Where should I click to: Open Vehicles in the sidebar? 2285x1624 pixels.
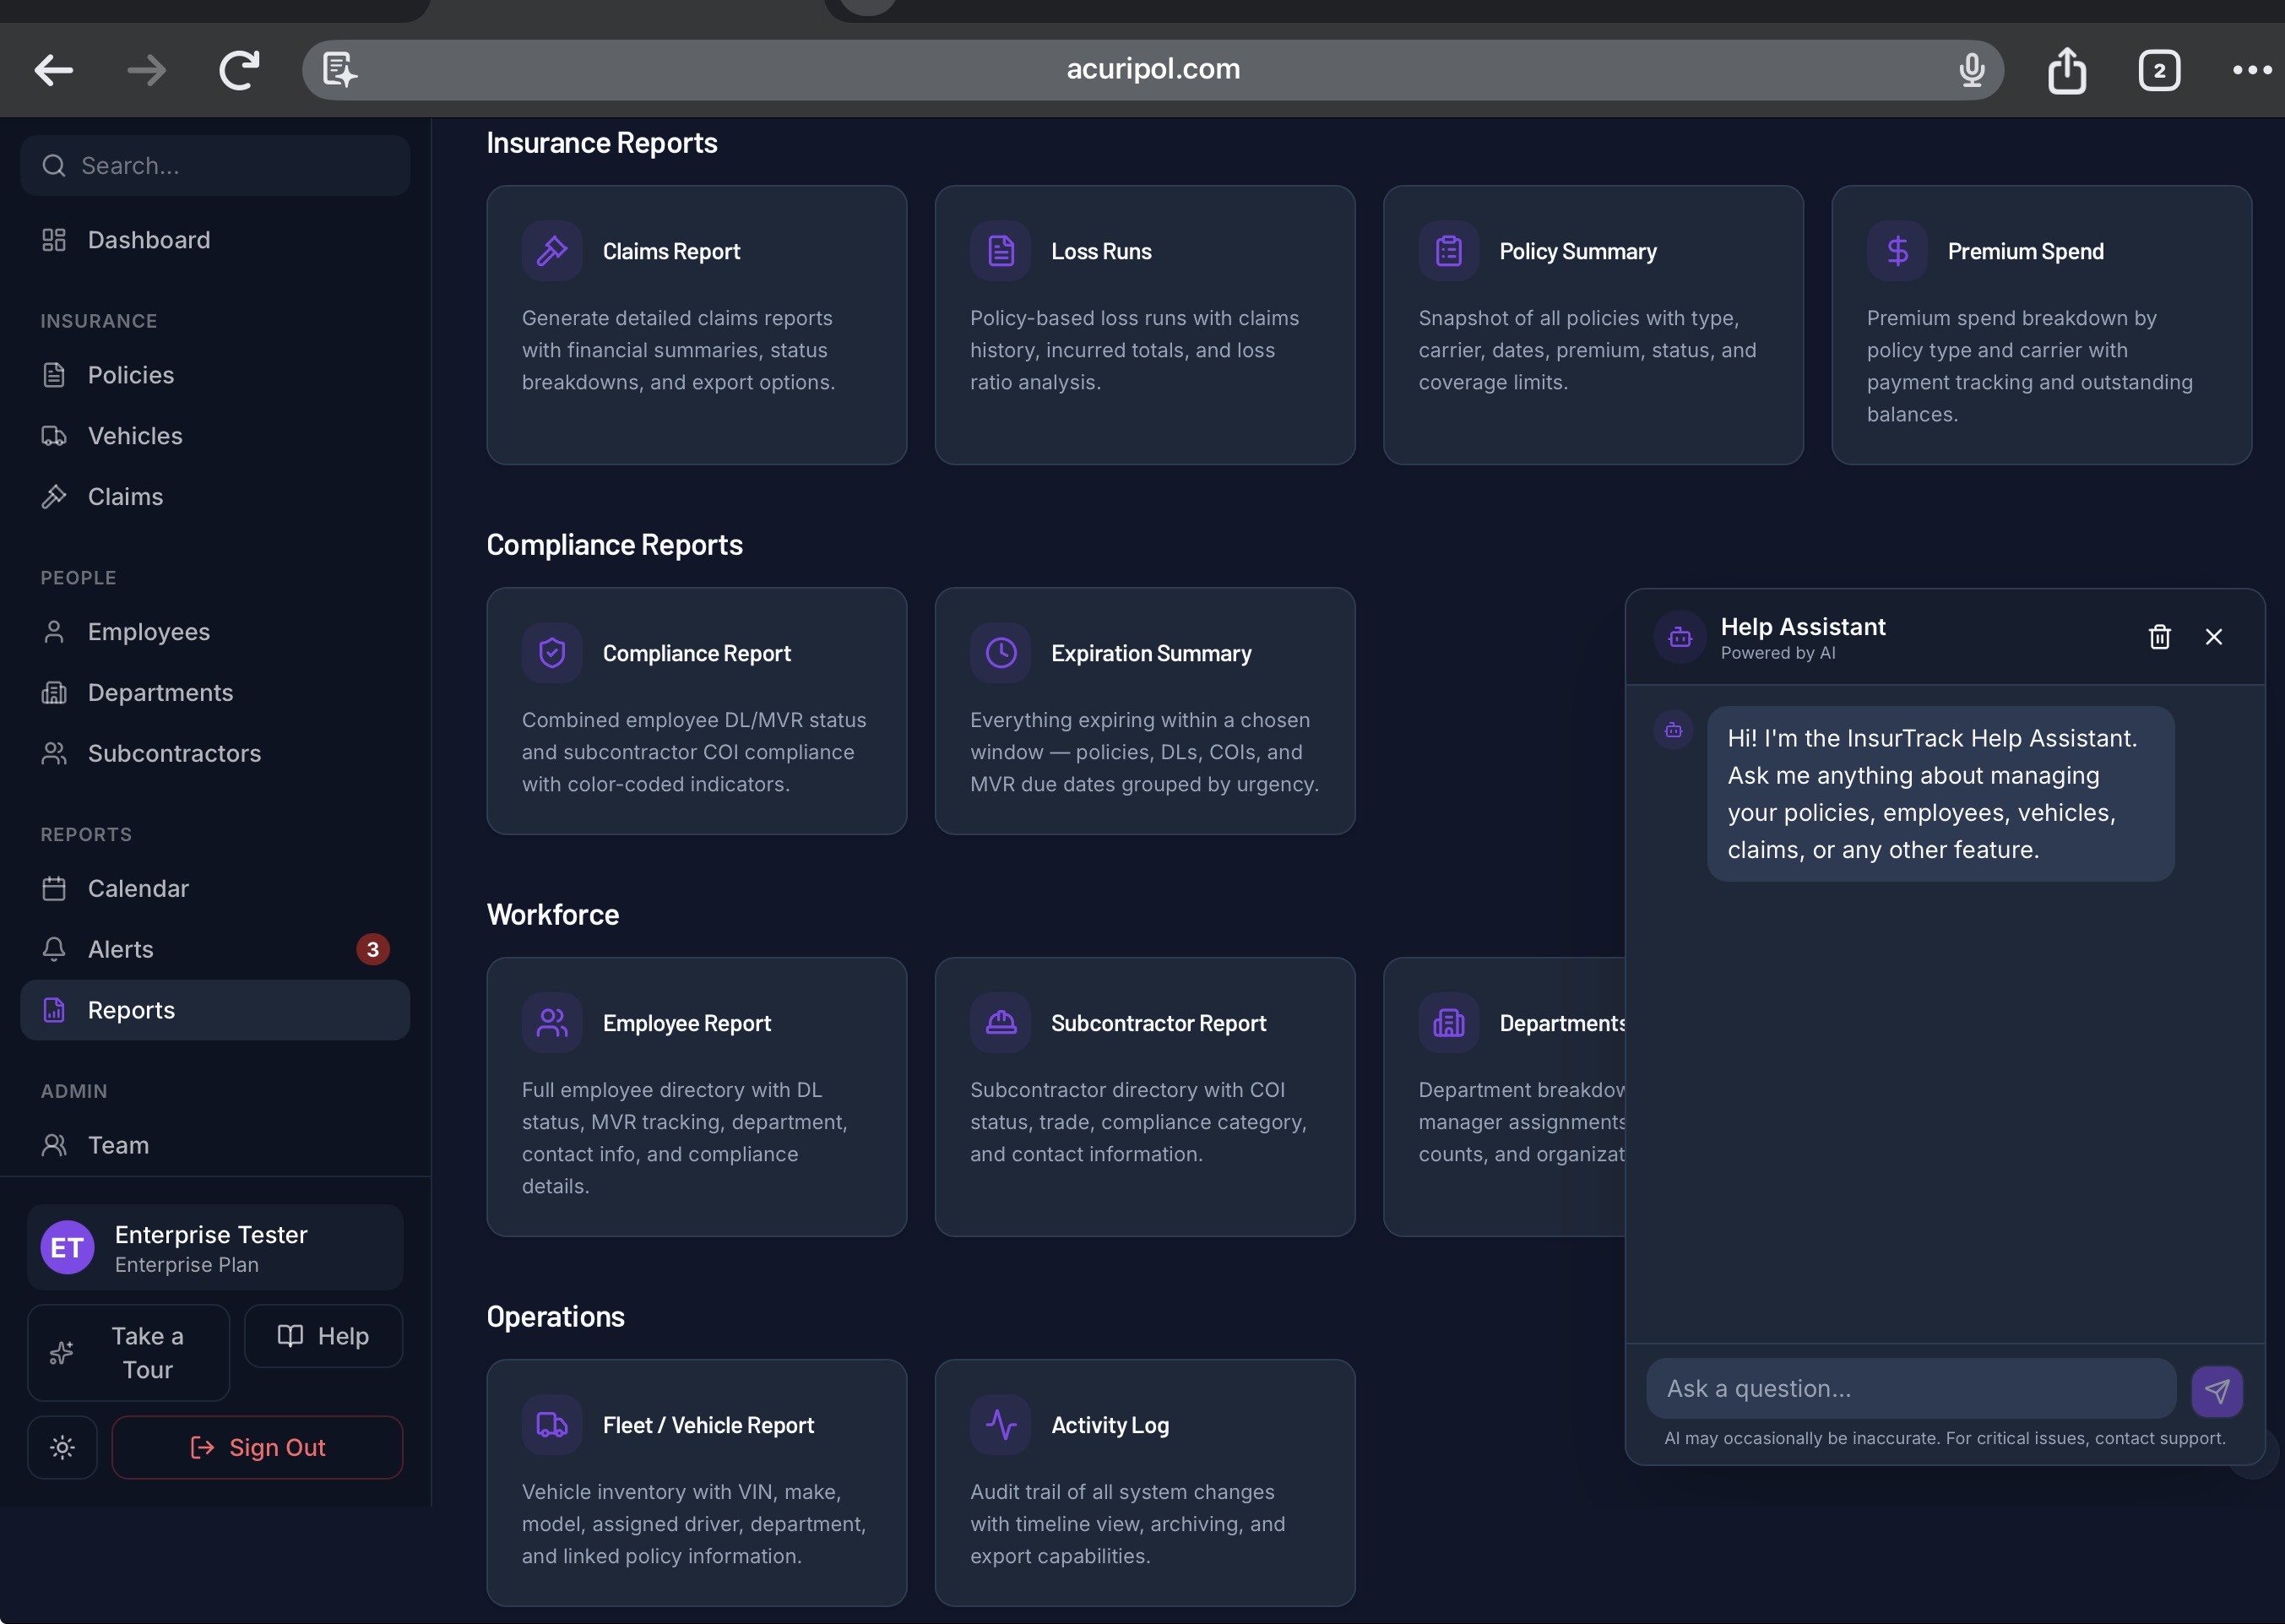(135, 436)
